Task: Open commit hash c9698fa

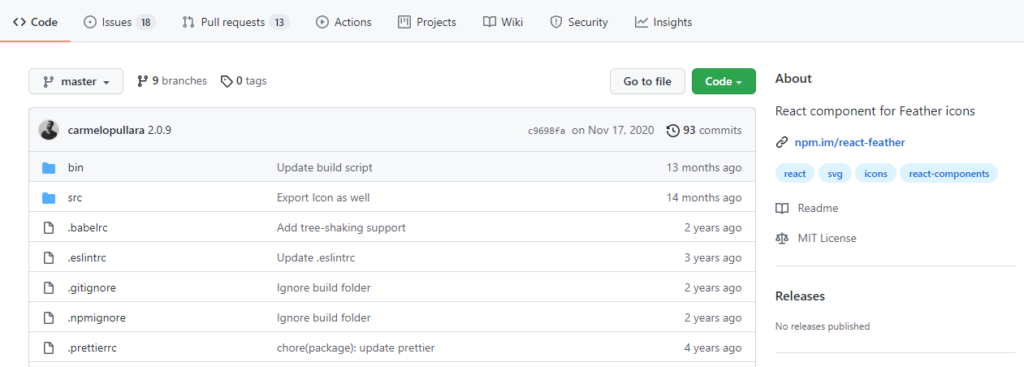Action: click(547, 131)
